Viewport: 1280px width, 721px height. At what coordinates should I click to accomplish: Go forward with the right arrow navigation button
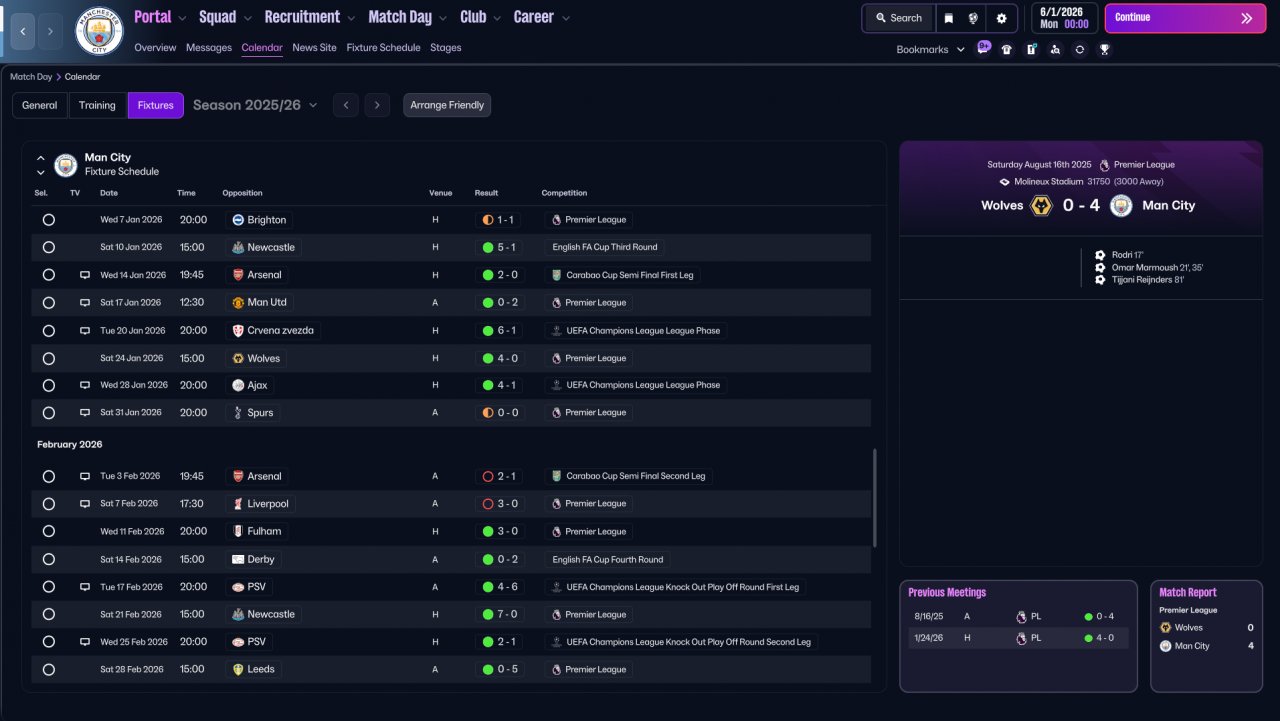coord(50,32)
